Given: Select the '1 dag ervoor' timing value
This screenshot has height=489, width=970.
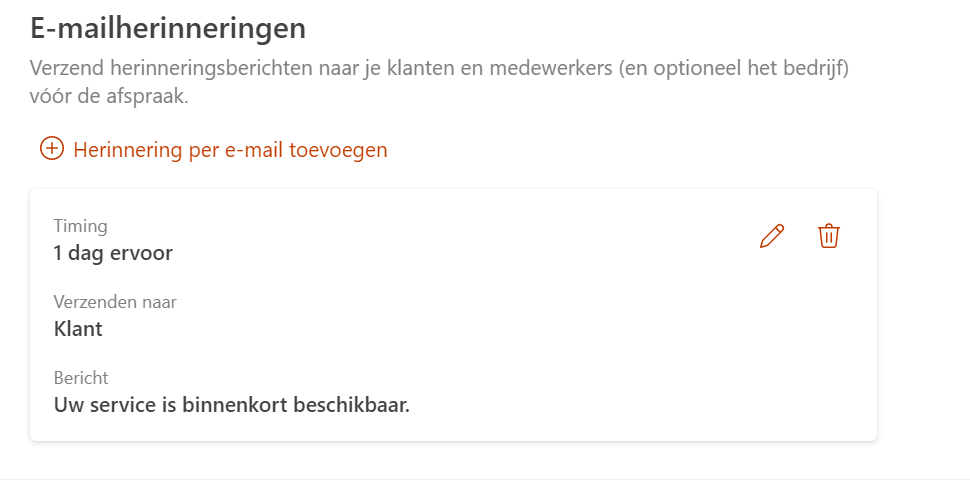Looking at the screenshot, I should click(x=113, y=253).
